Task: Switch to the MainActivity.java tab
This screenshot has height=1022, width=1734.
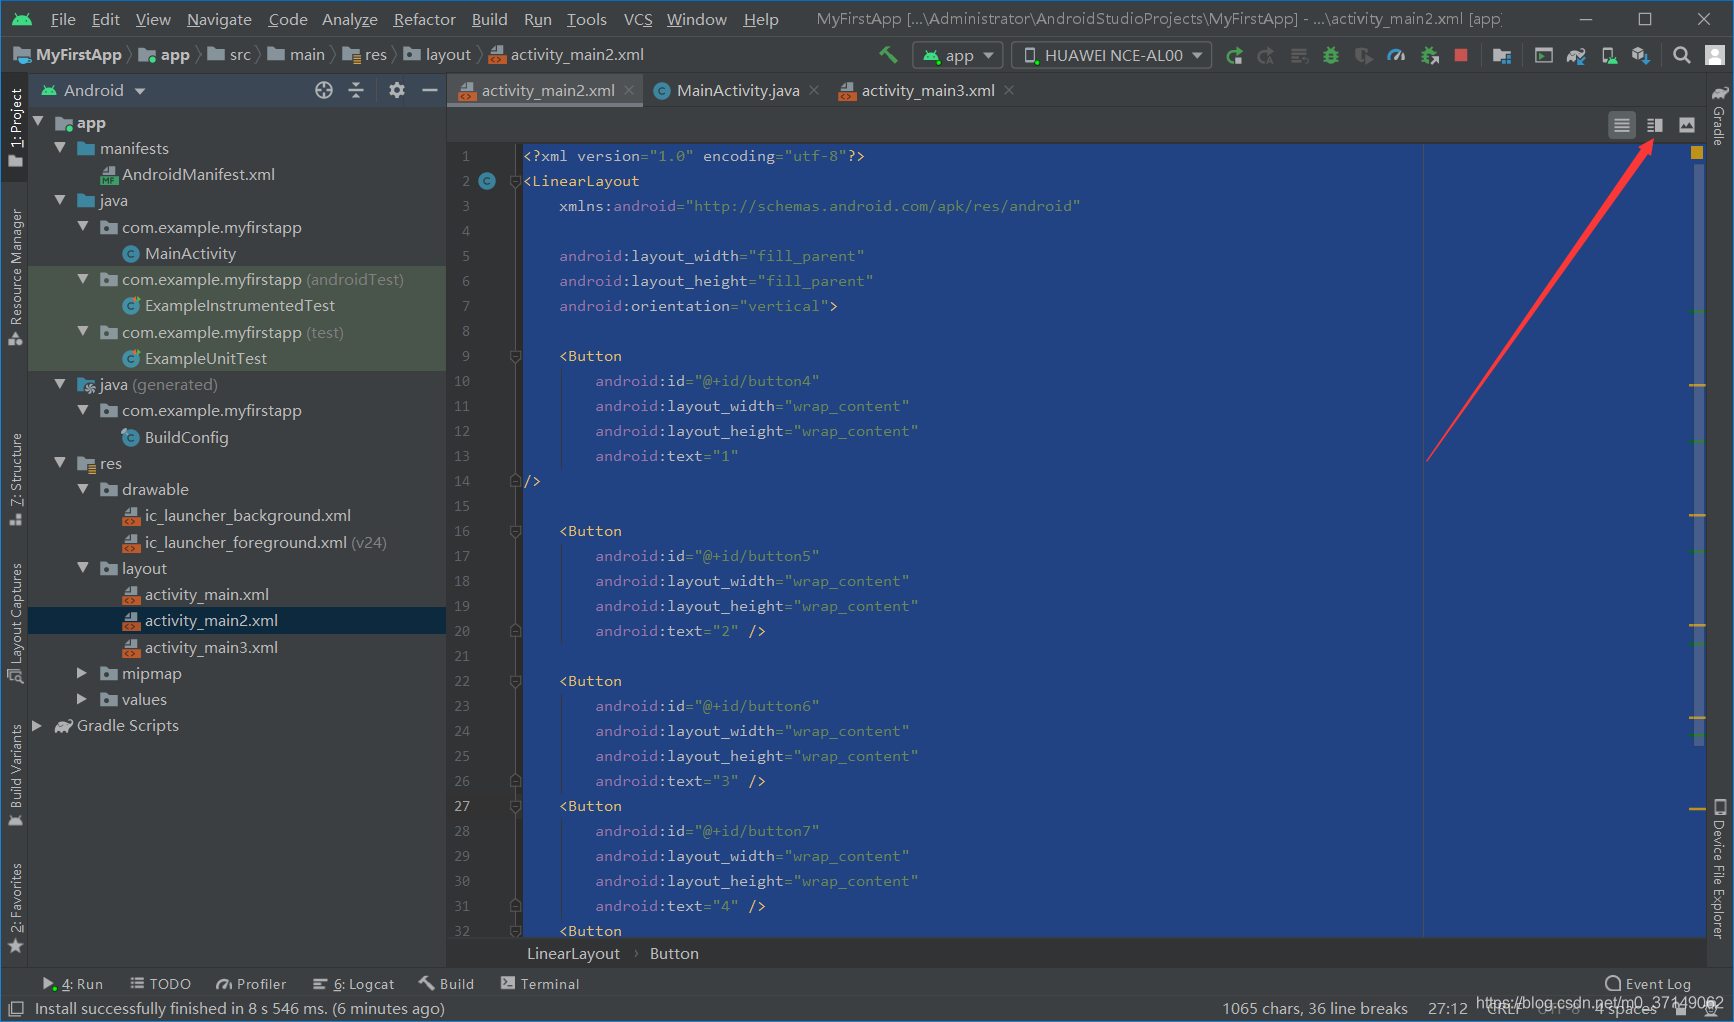Action: click(737, 91)
